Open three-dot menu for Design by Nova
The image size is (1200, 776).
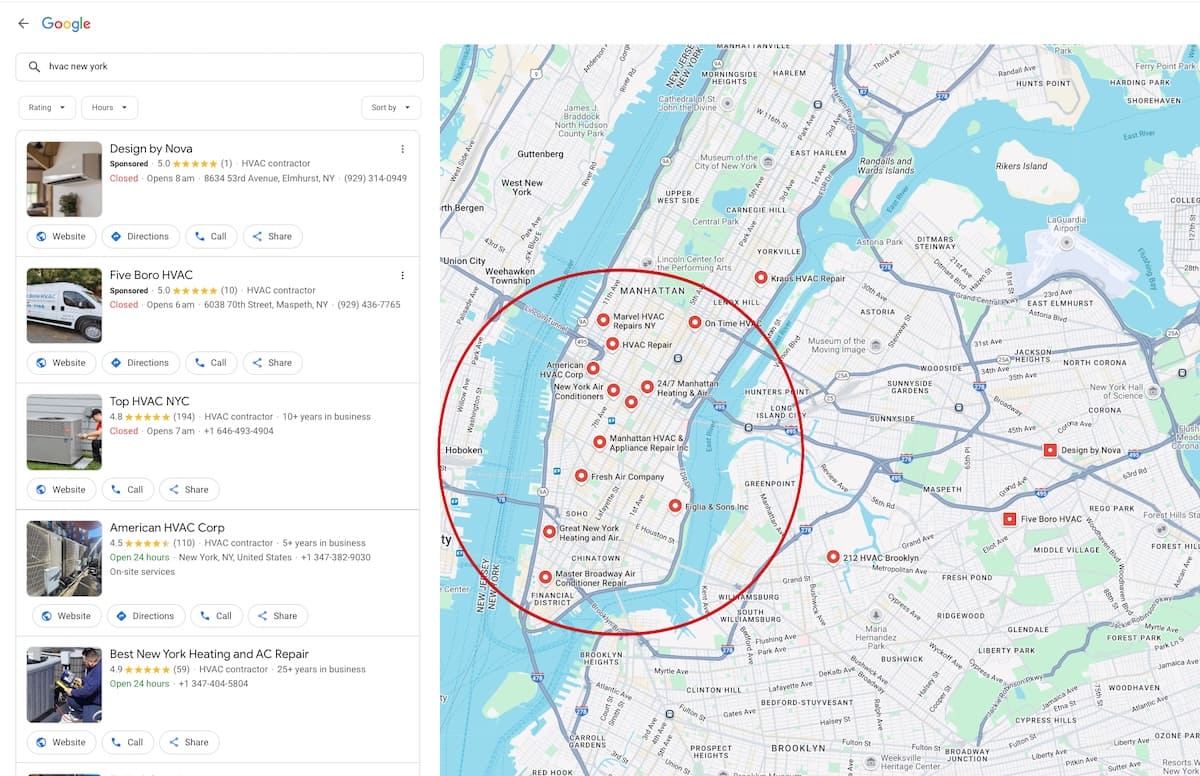[x=403, y=149]
